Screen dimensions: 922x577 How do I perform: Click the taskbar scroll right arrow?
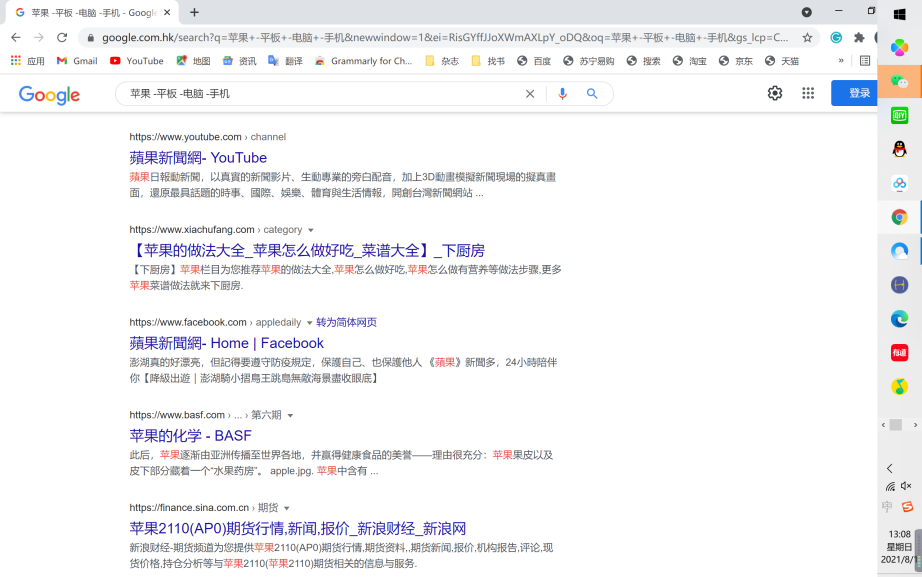point(915,425)
